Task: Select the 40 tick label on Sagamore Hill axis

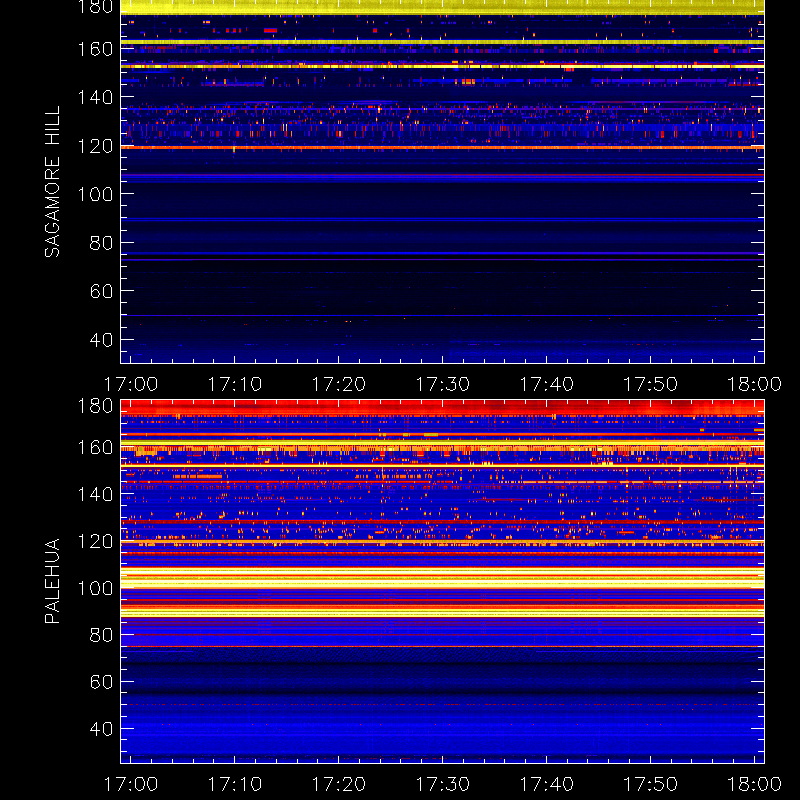Action: click(101, 340)
